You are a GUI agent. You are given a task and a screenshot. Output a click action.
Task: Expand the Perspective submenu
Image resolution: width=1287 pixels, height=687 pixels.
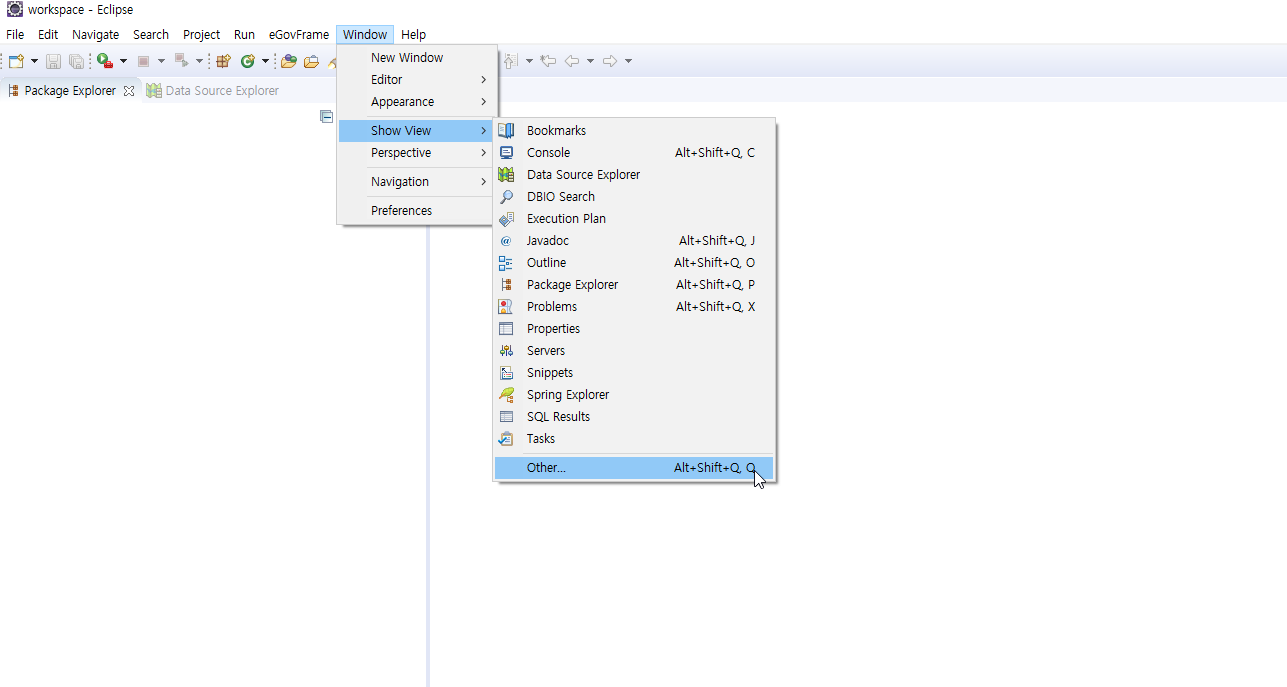coord(416,153)
